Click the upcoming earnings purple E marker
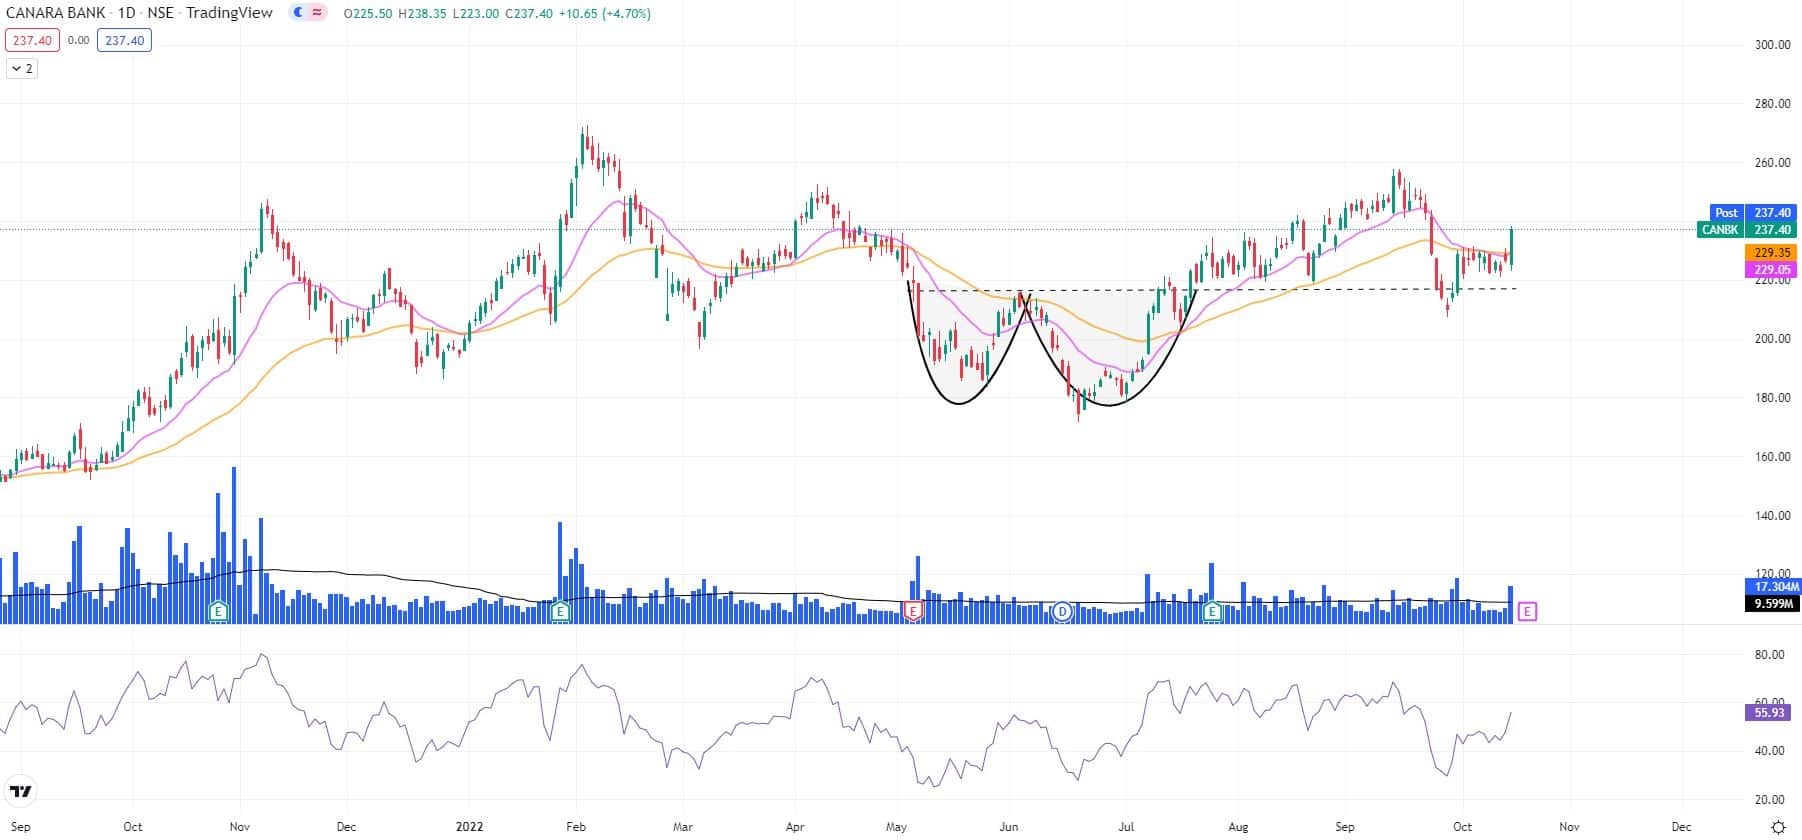Screen dimensions: 1802x840 (1527, 611)
